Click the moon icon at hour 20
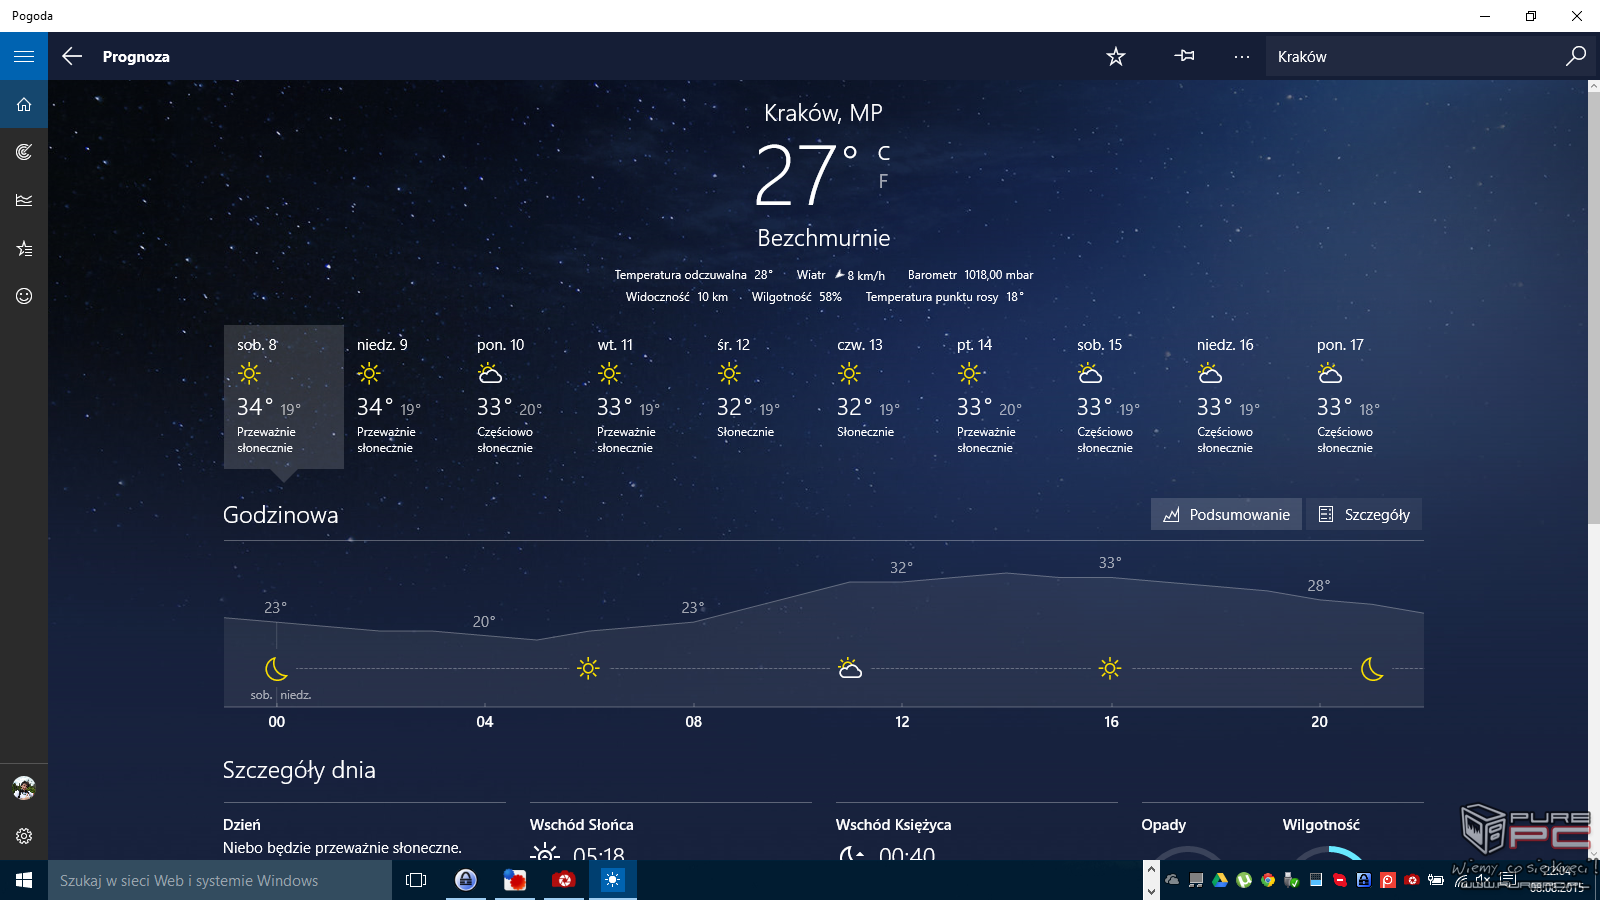The image size is (1600, 900). click(1372, 668)
